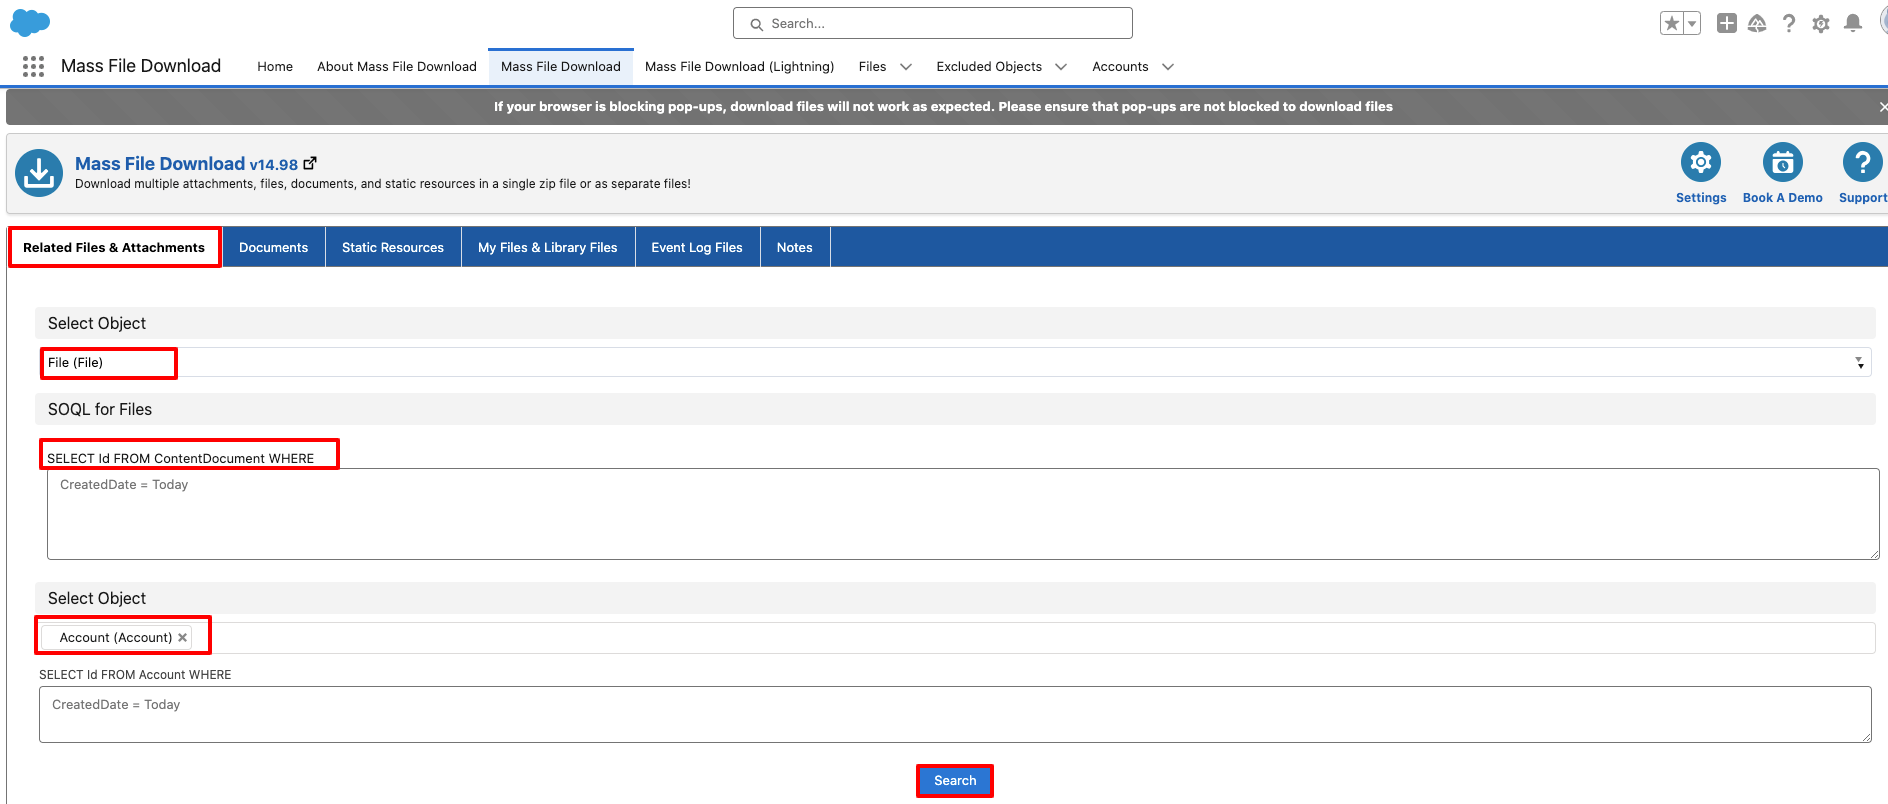The image size is (1888, 804).
Task: Open the File (File) object dropdown
Action: click(x=955, y=362)
